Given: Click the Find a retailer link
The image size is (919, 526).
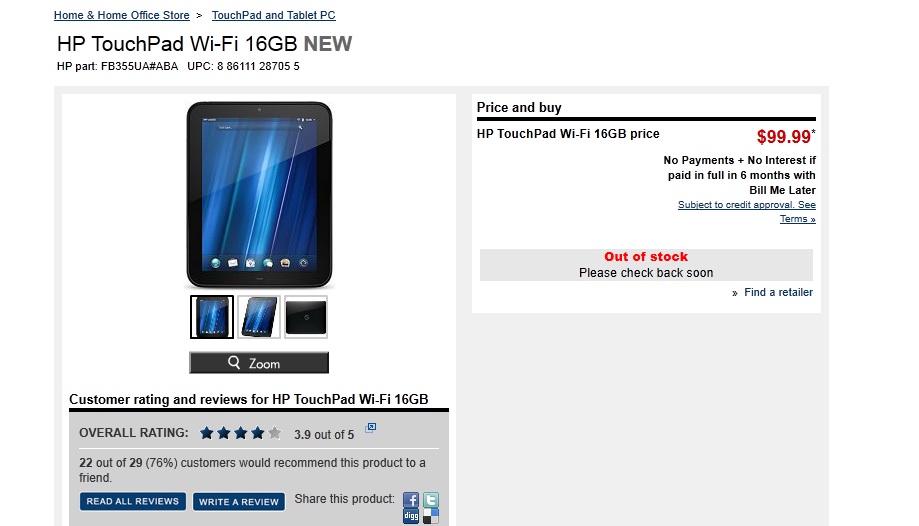Looking at the screenshot, I should pyautogui.click(x=778, y=292).
